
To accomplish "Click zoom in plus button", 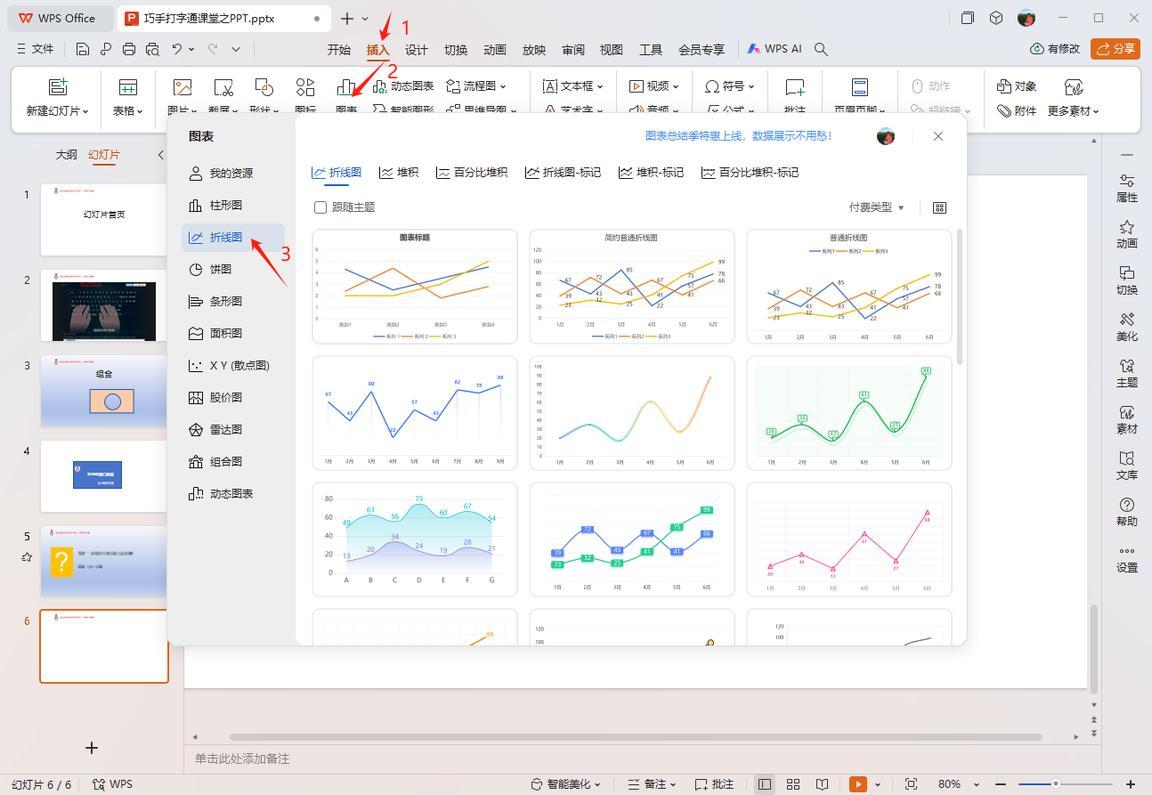I will pyautogui.click(x=1131, y=784).
